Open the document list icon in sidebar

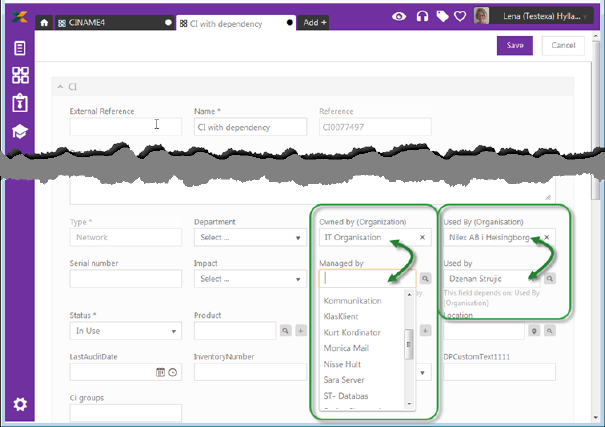[20, 48]
